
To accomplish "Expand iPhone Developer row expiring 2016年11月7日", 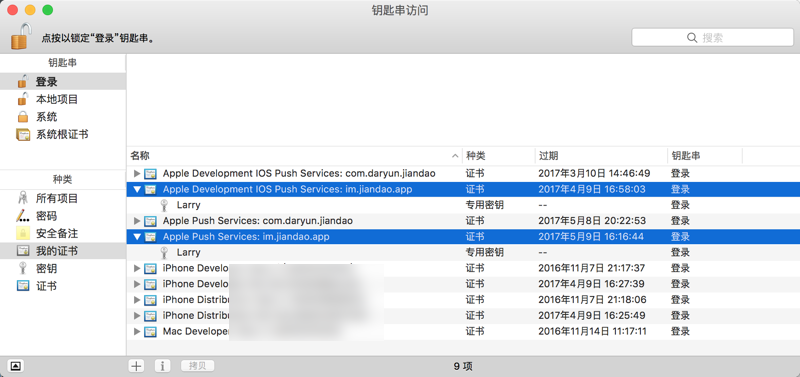I will pyautogui.click(x=136, y=268).
